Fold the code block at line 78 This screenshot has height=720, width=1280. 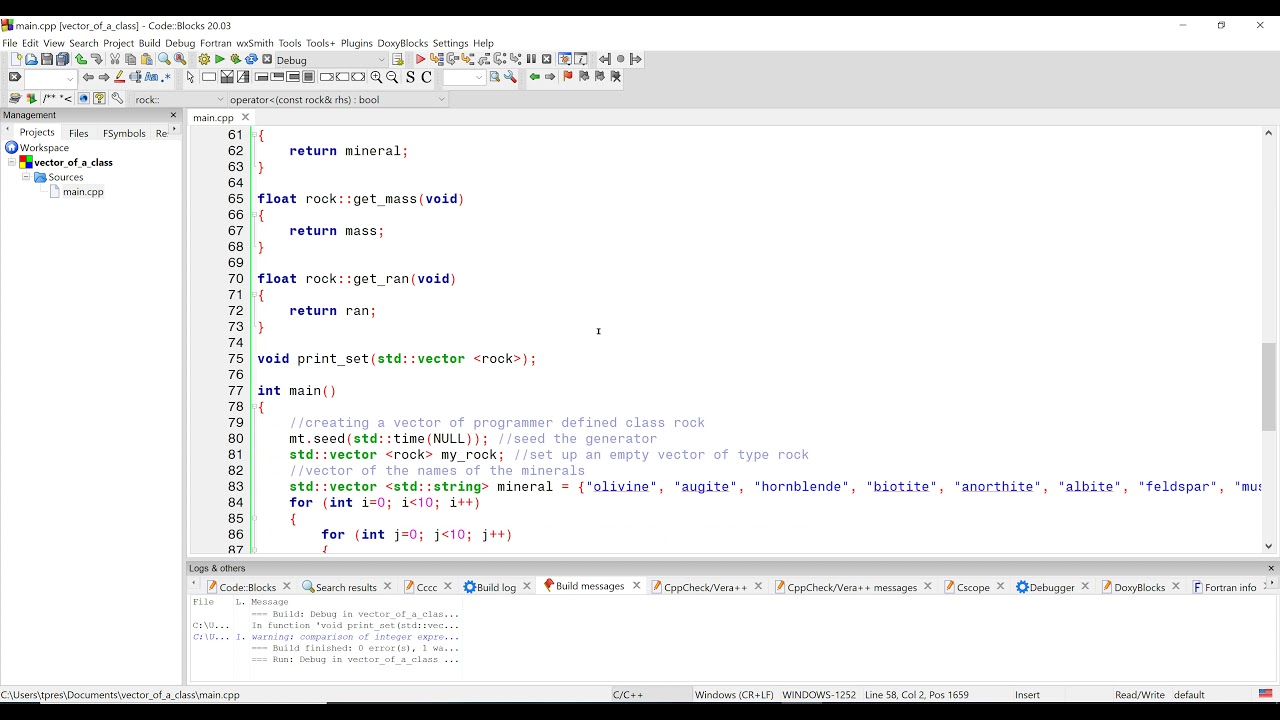[253, 407]
